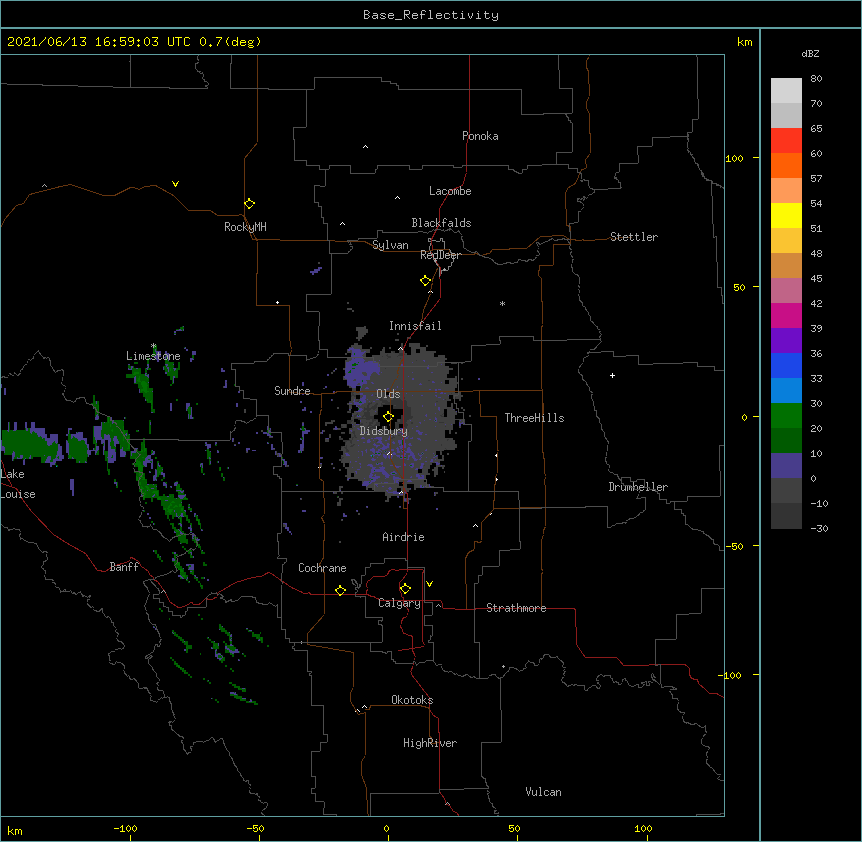862x842 pixels.
Task: Click the dBZ legend heading
Action: pos(810,53)
